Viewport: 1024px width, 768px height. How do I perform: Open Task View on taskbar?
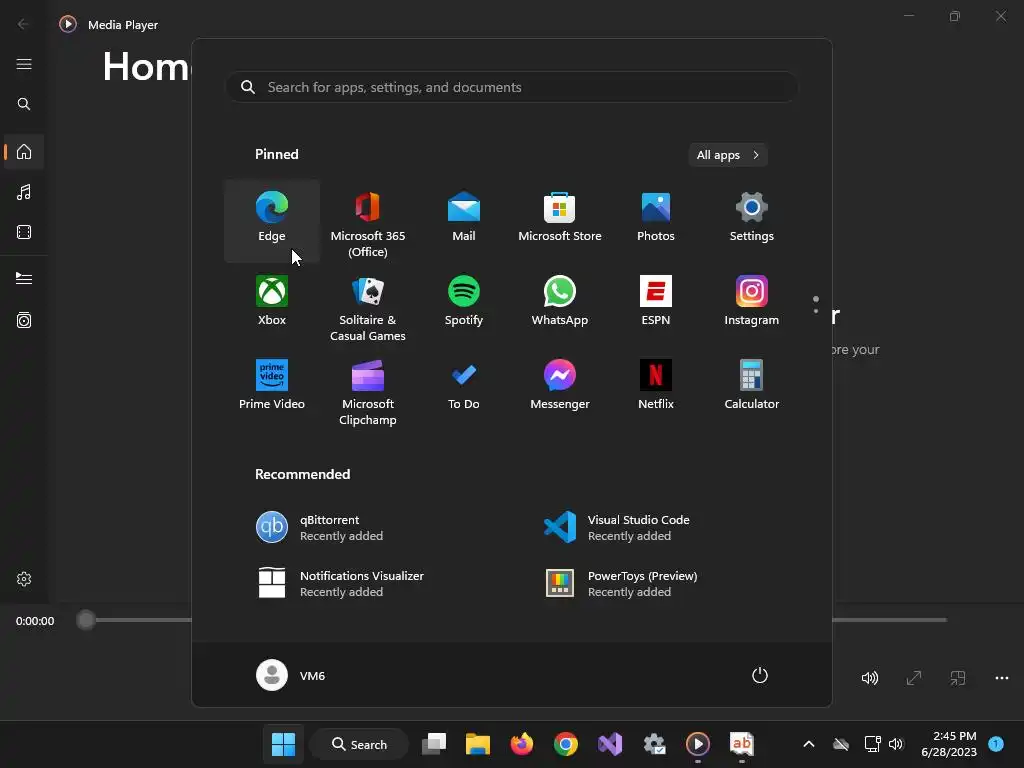click(x=434, y=744)
